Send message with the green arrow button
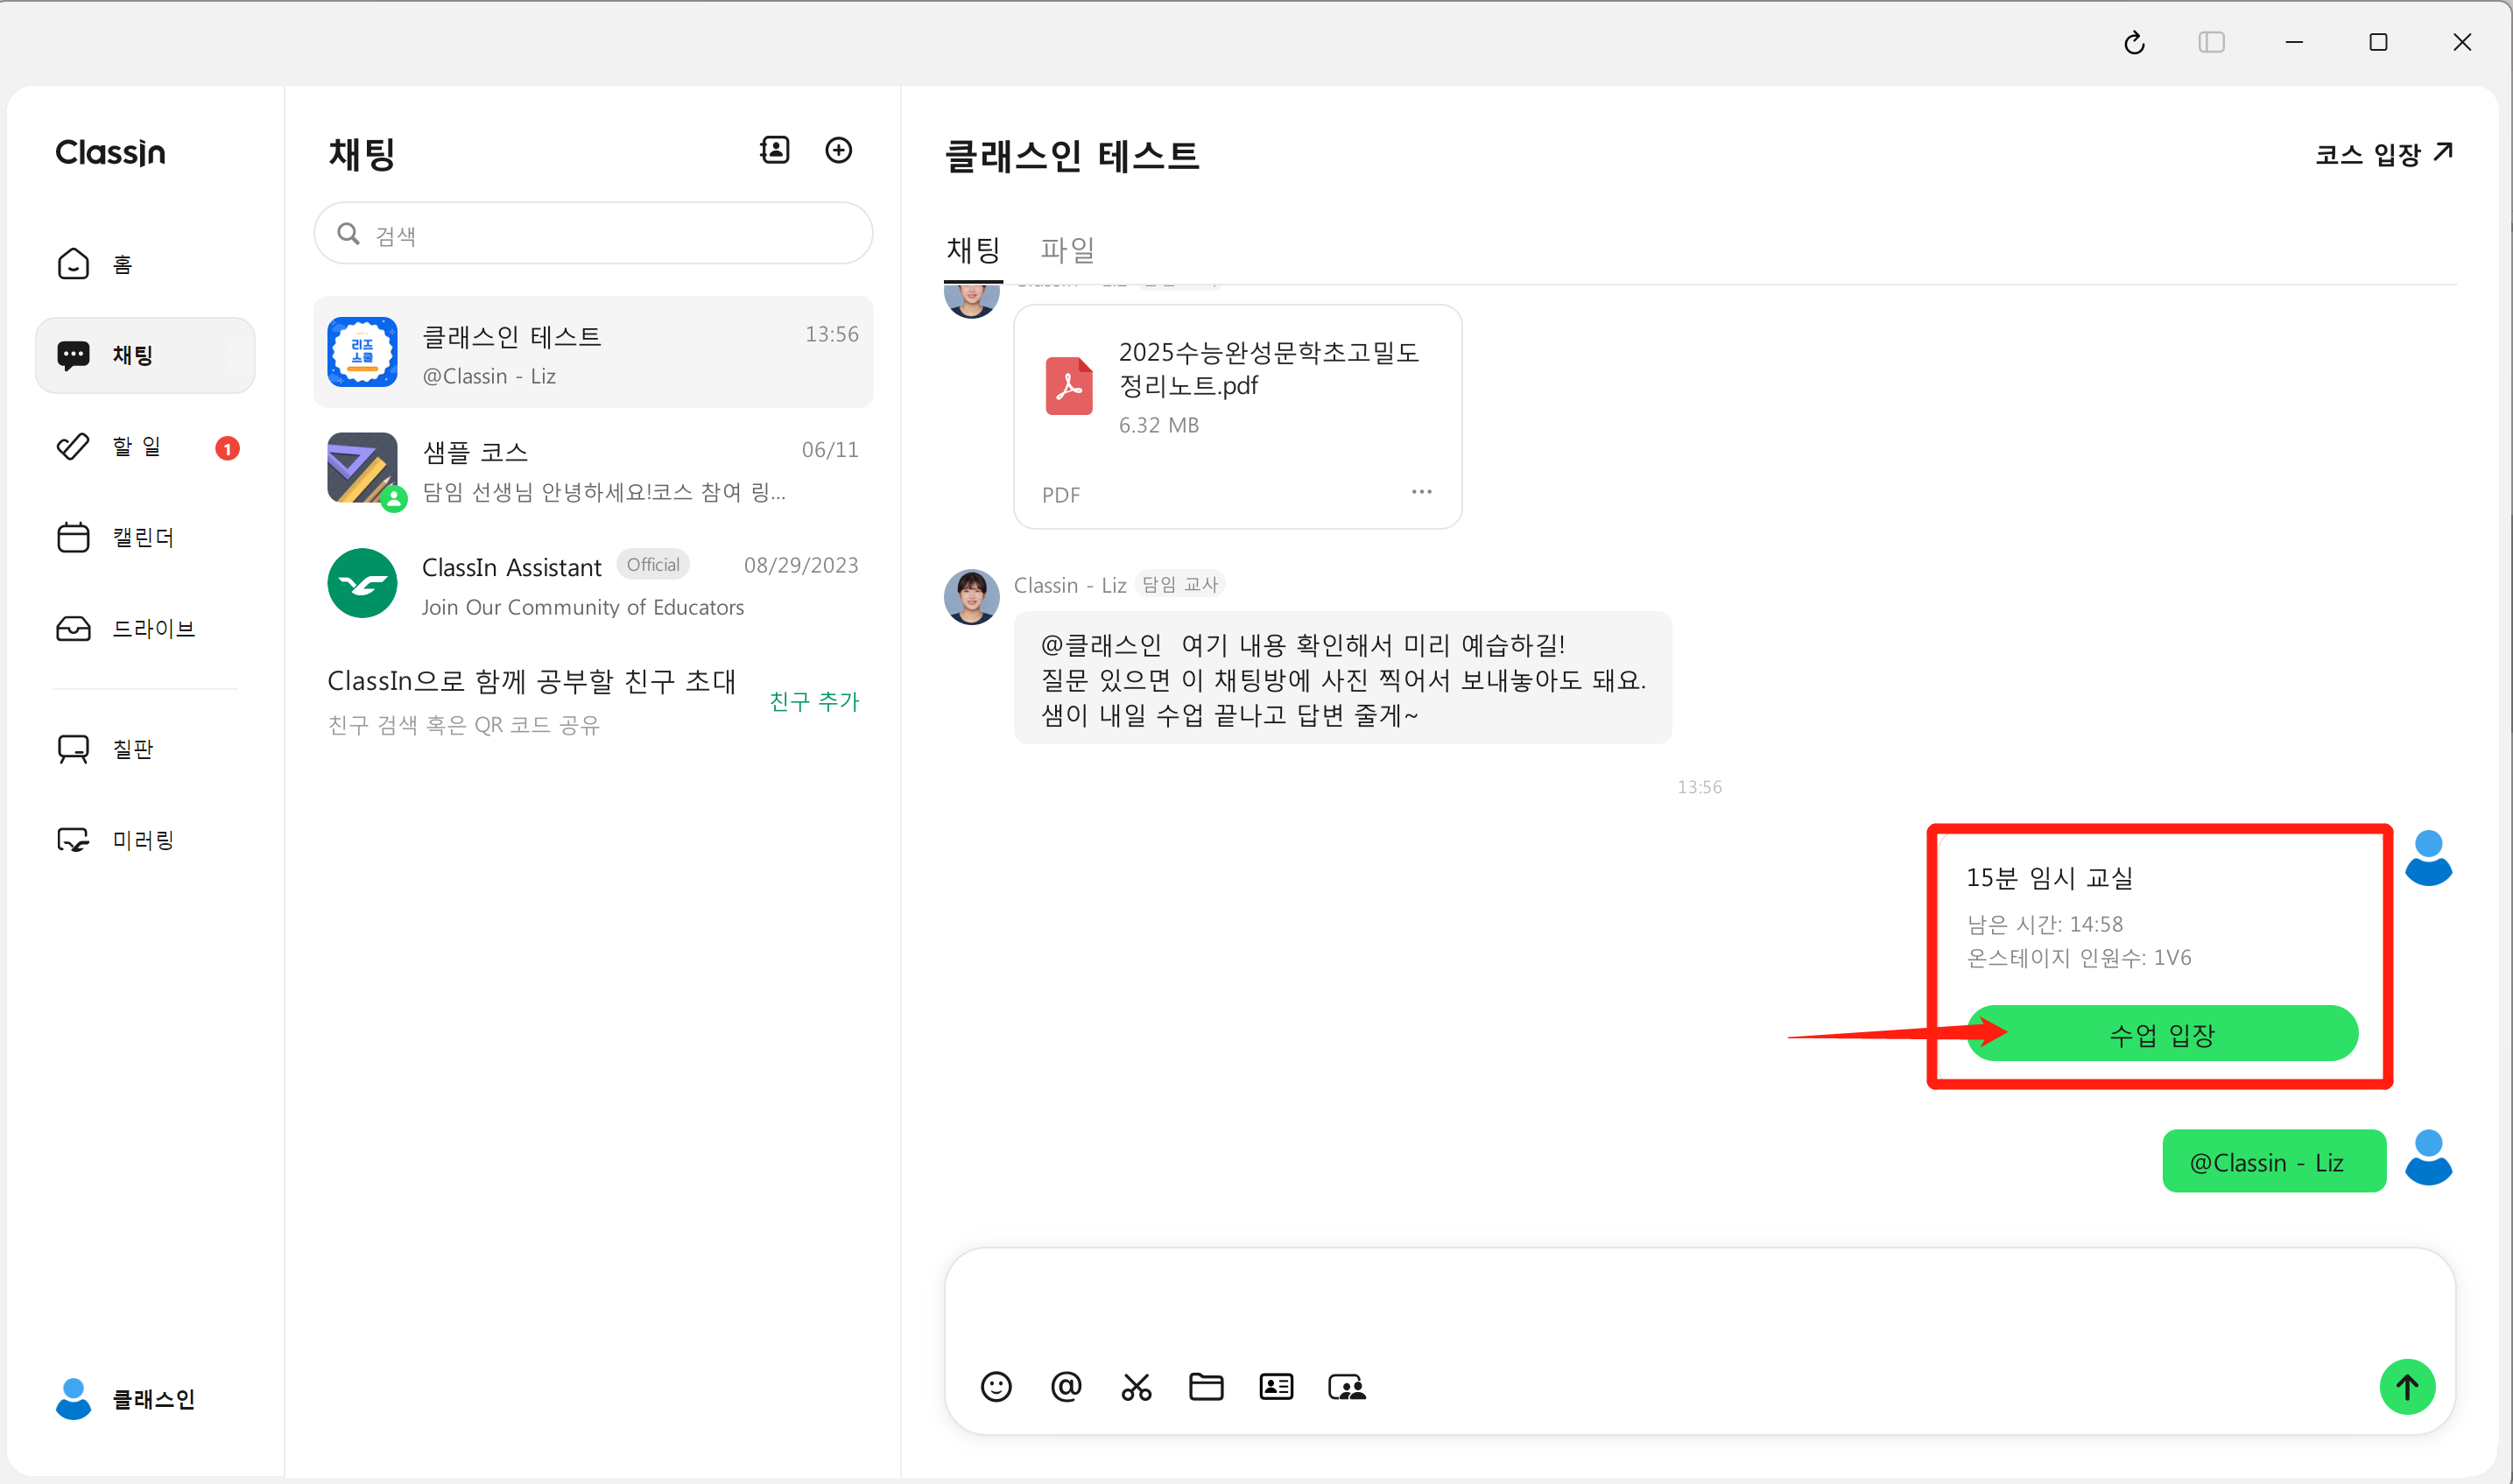Viewport: 2513px width, 1484px height. click(2407, 1387)
